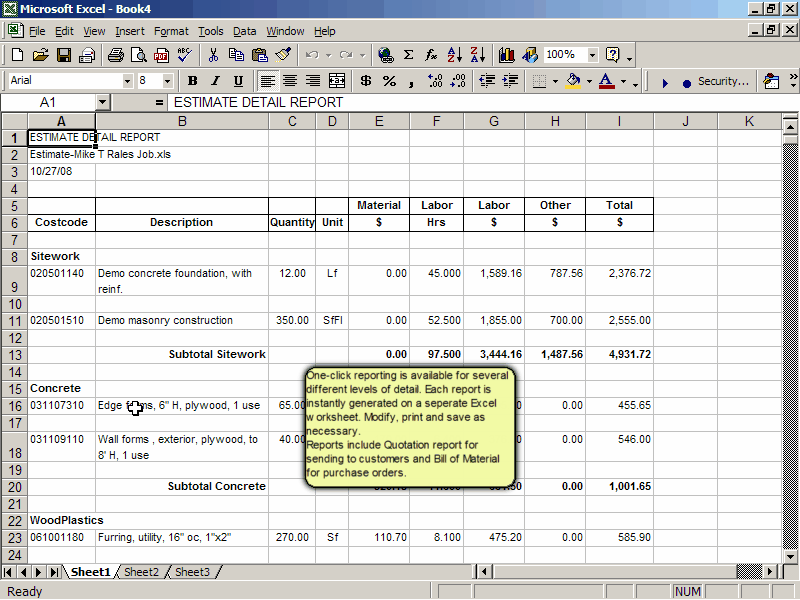
Task: Click the New workbook icon
Action: (17, 55)
